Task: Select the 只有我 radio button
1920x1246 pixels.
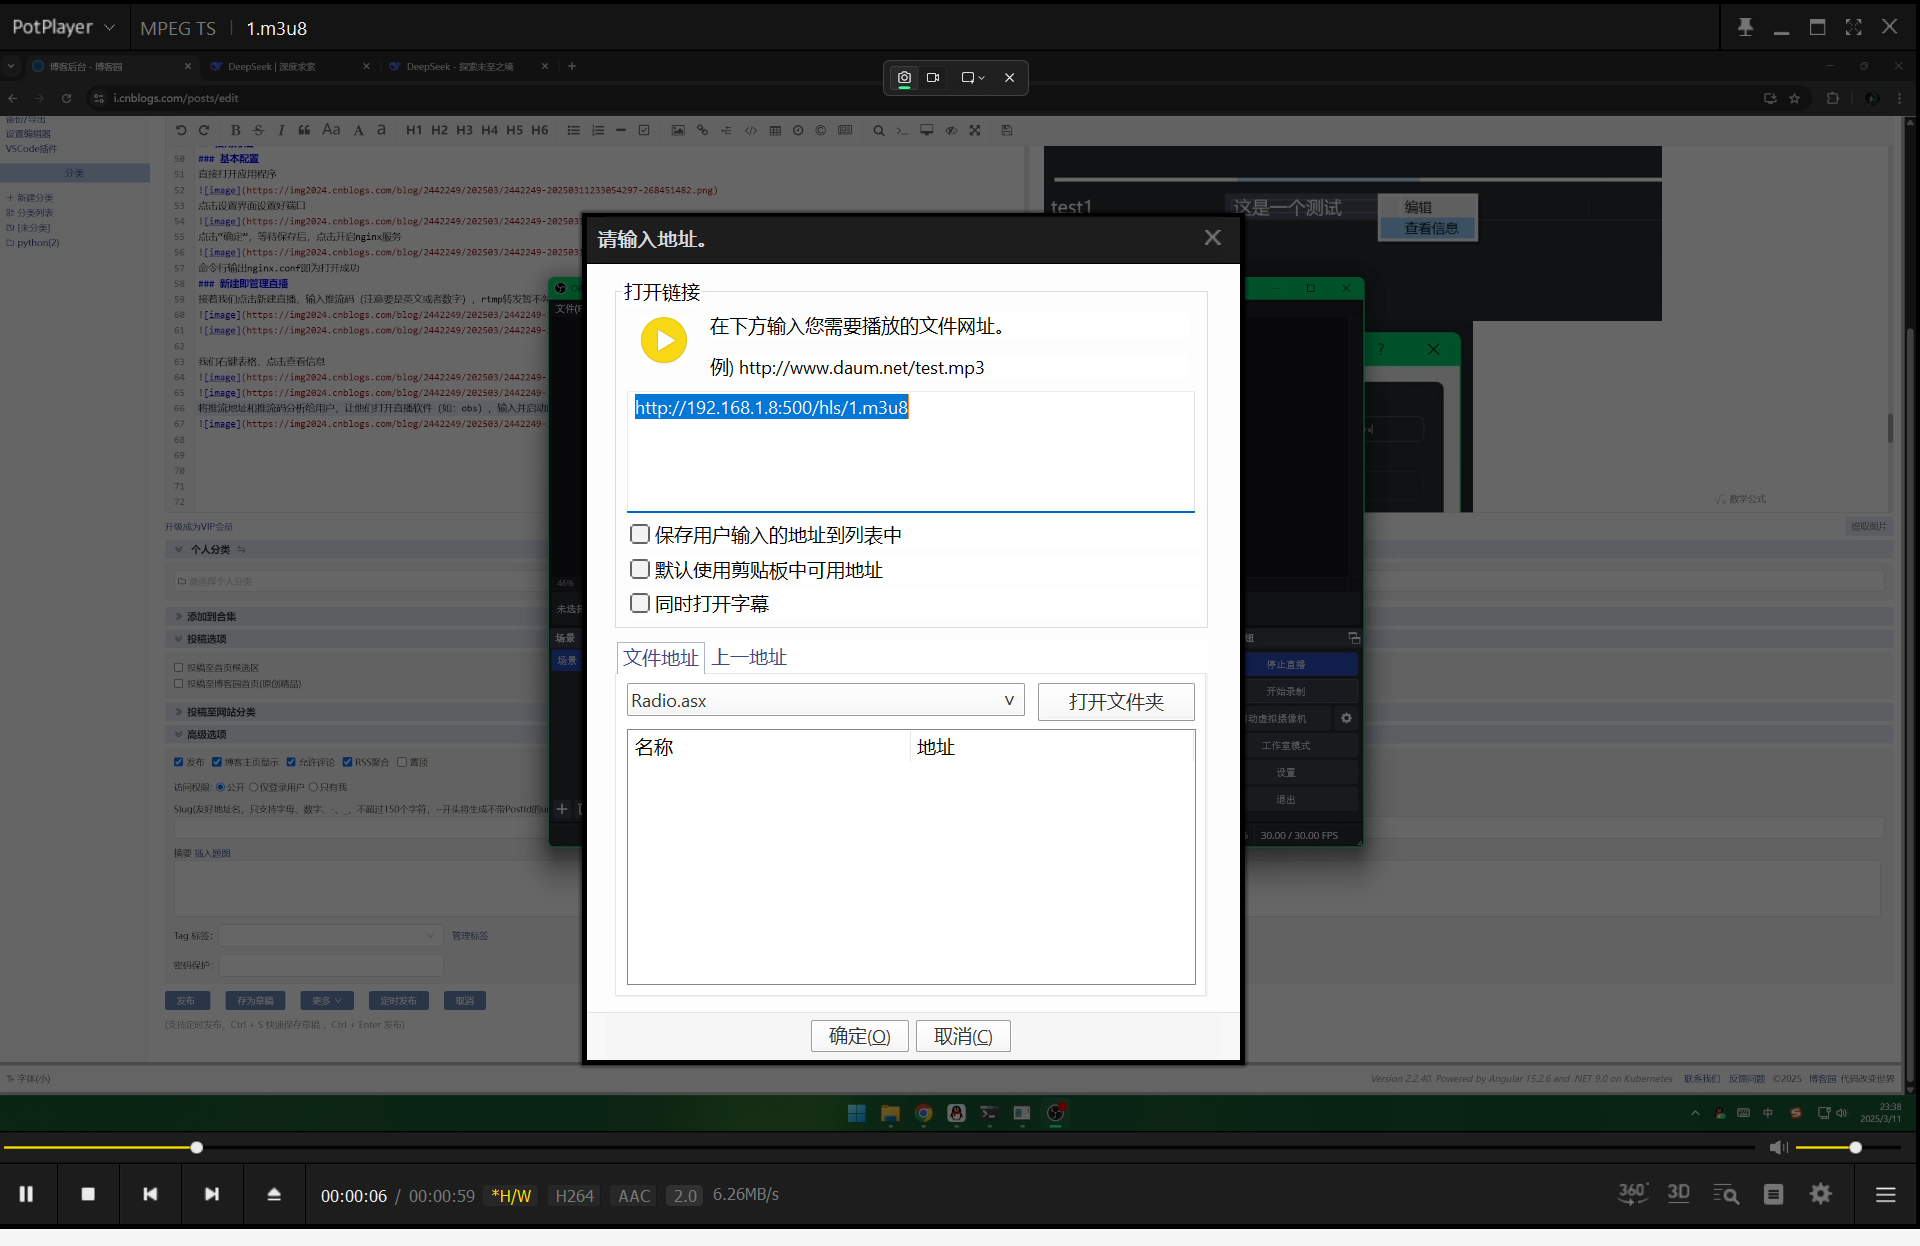Action: click(x=313, y=787)
